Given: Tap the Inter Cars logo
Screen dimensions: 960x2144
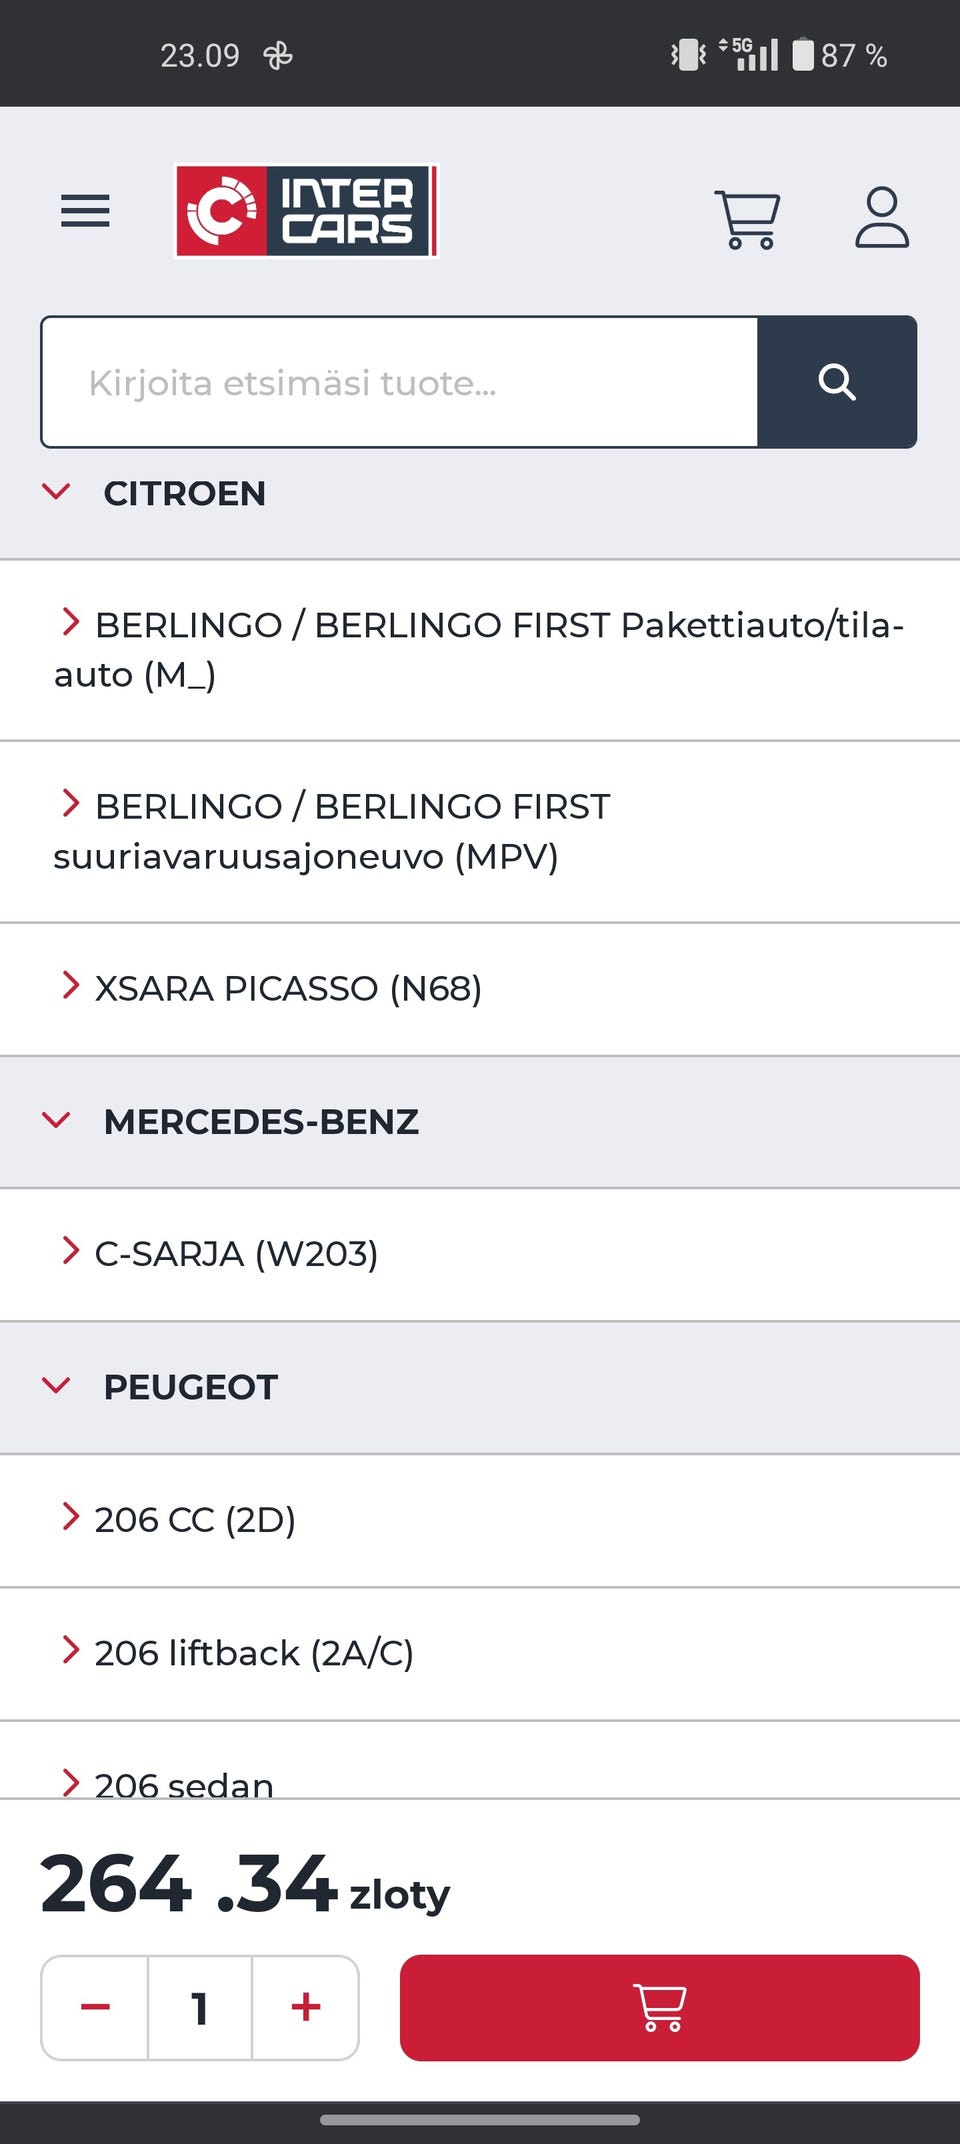Looking at the screenshot, I should click(x=306, y=211).
